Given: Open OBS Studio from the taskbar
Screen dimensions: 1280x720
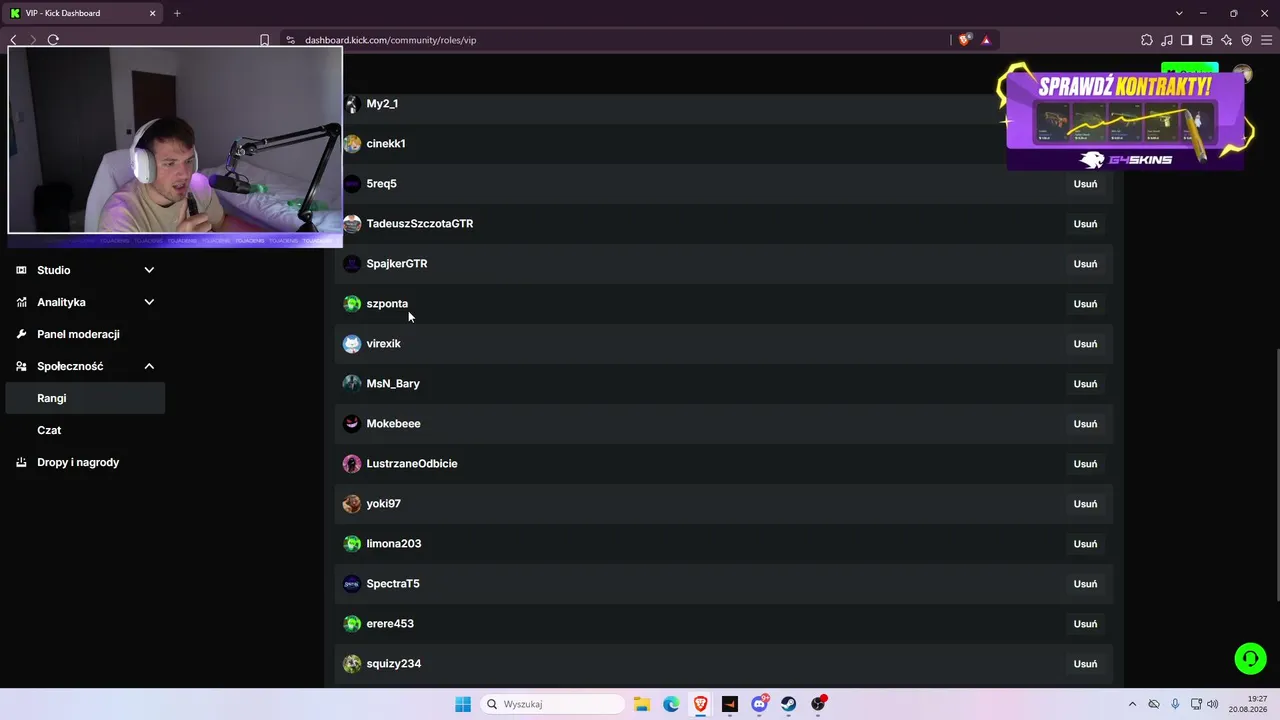Looking at the screenshot, I should [818, 704].
